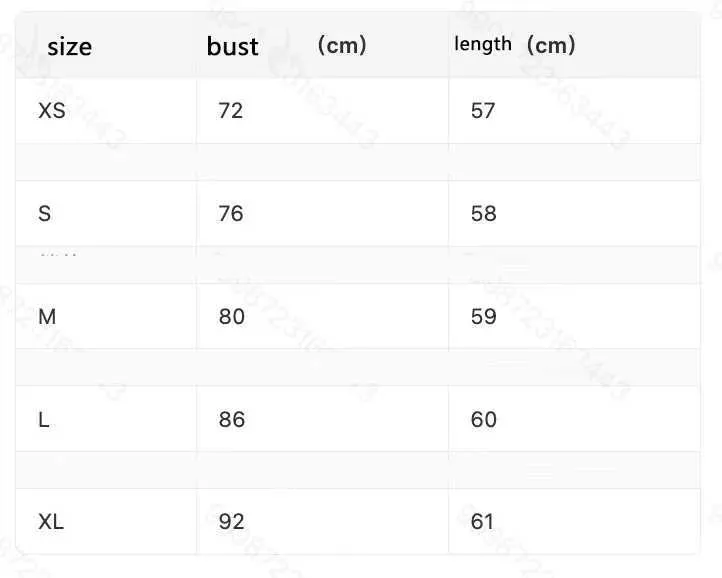Click length value 58
This screenshot has height=578, width=722.
click(x=483, y=214)
